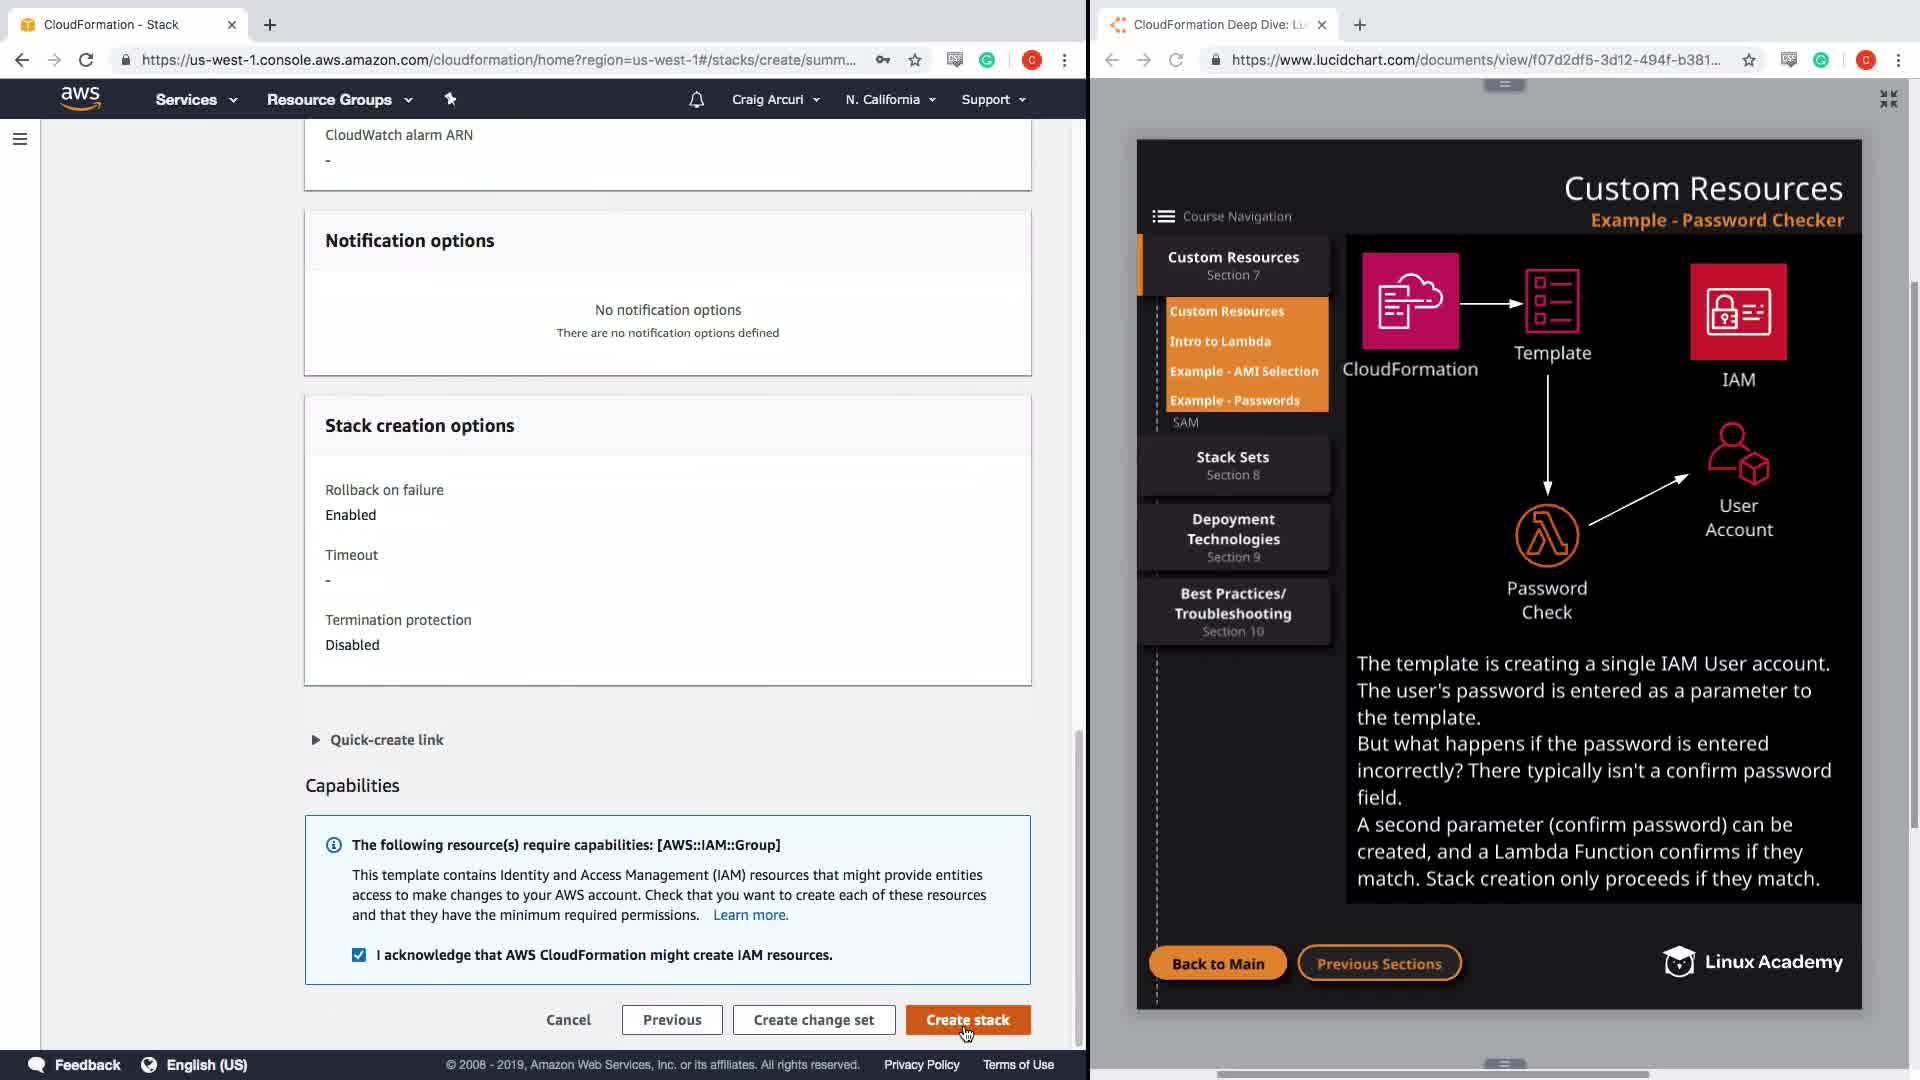
Task: Click the AWS logo home icon
Action: point(80,98)
